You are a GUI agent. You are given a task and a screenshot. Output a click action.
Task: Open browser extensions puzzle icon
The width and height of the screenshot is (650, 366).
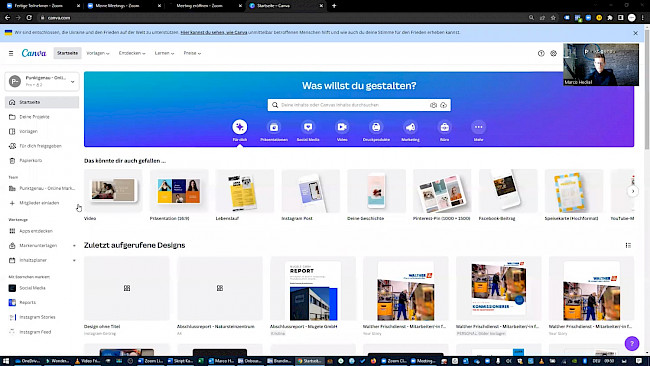610,17
